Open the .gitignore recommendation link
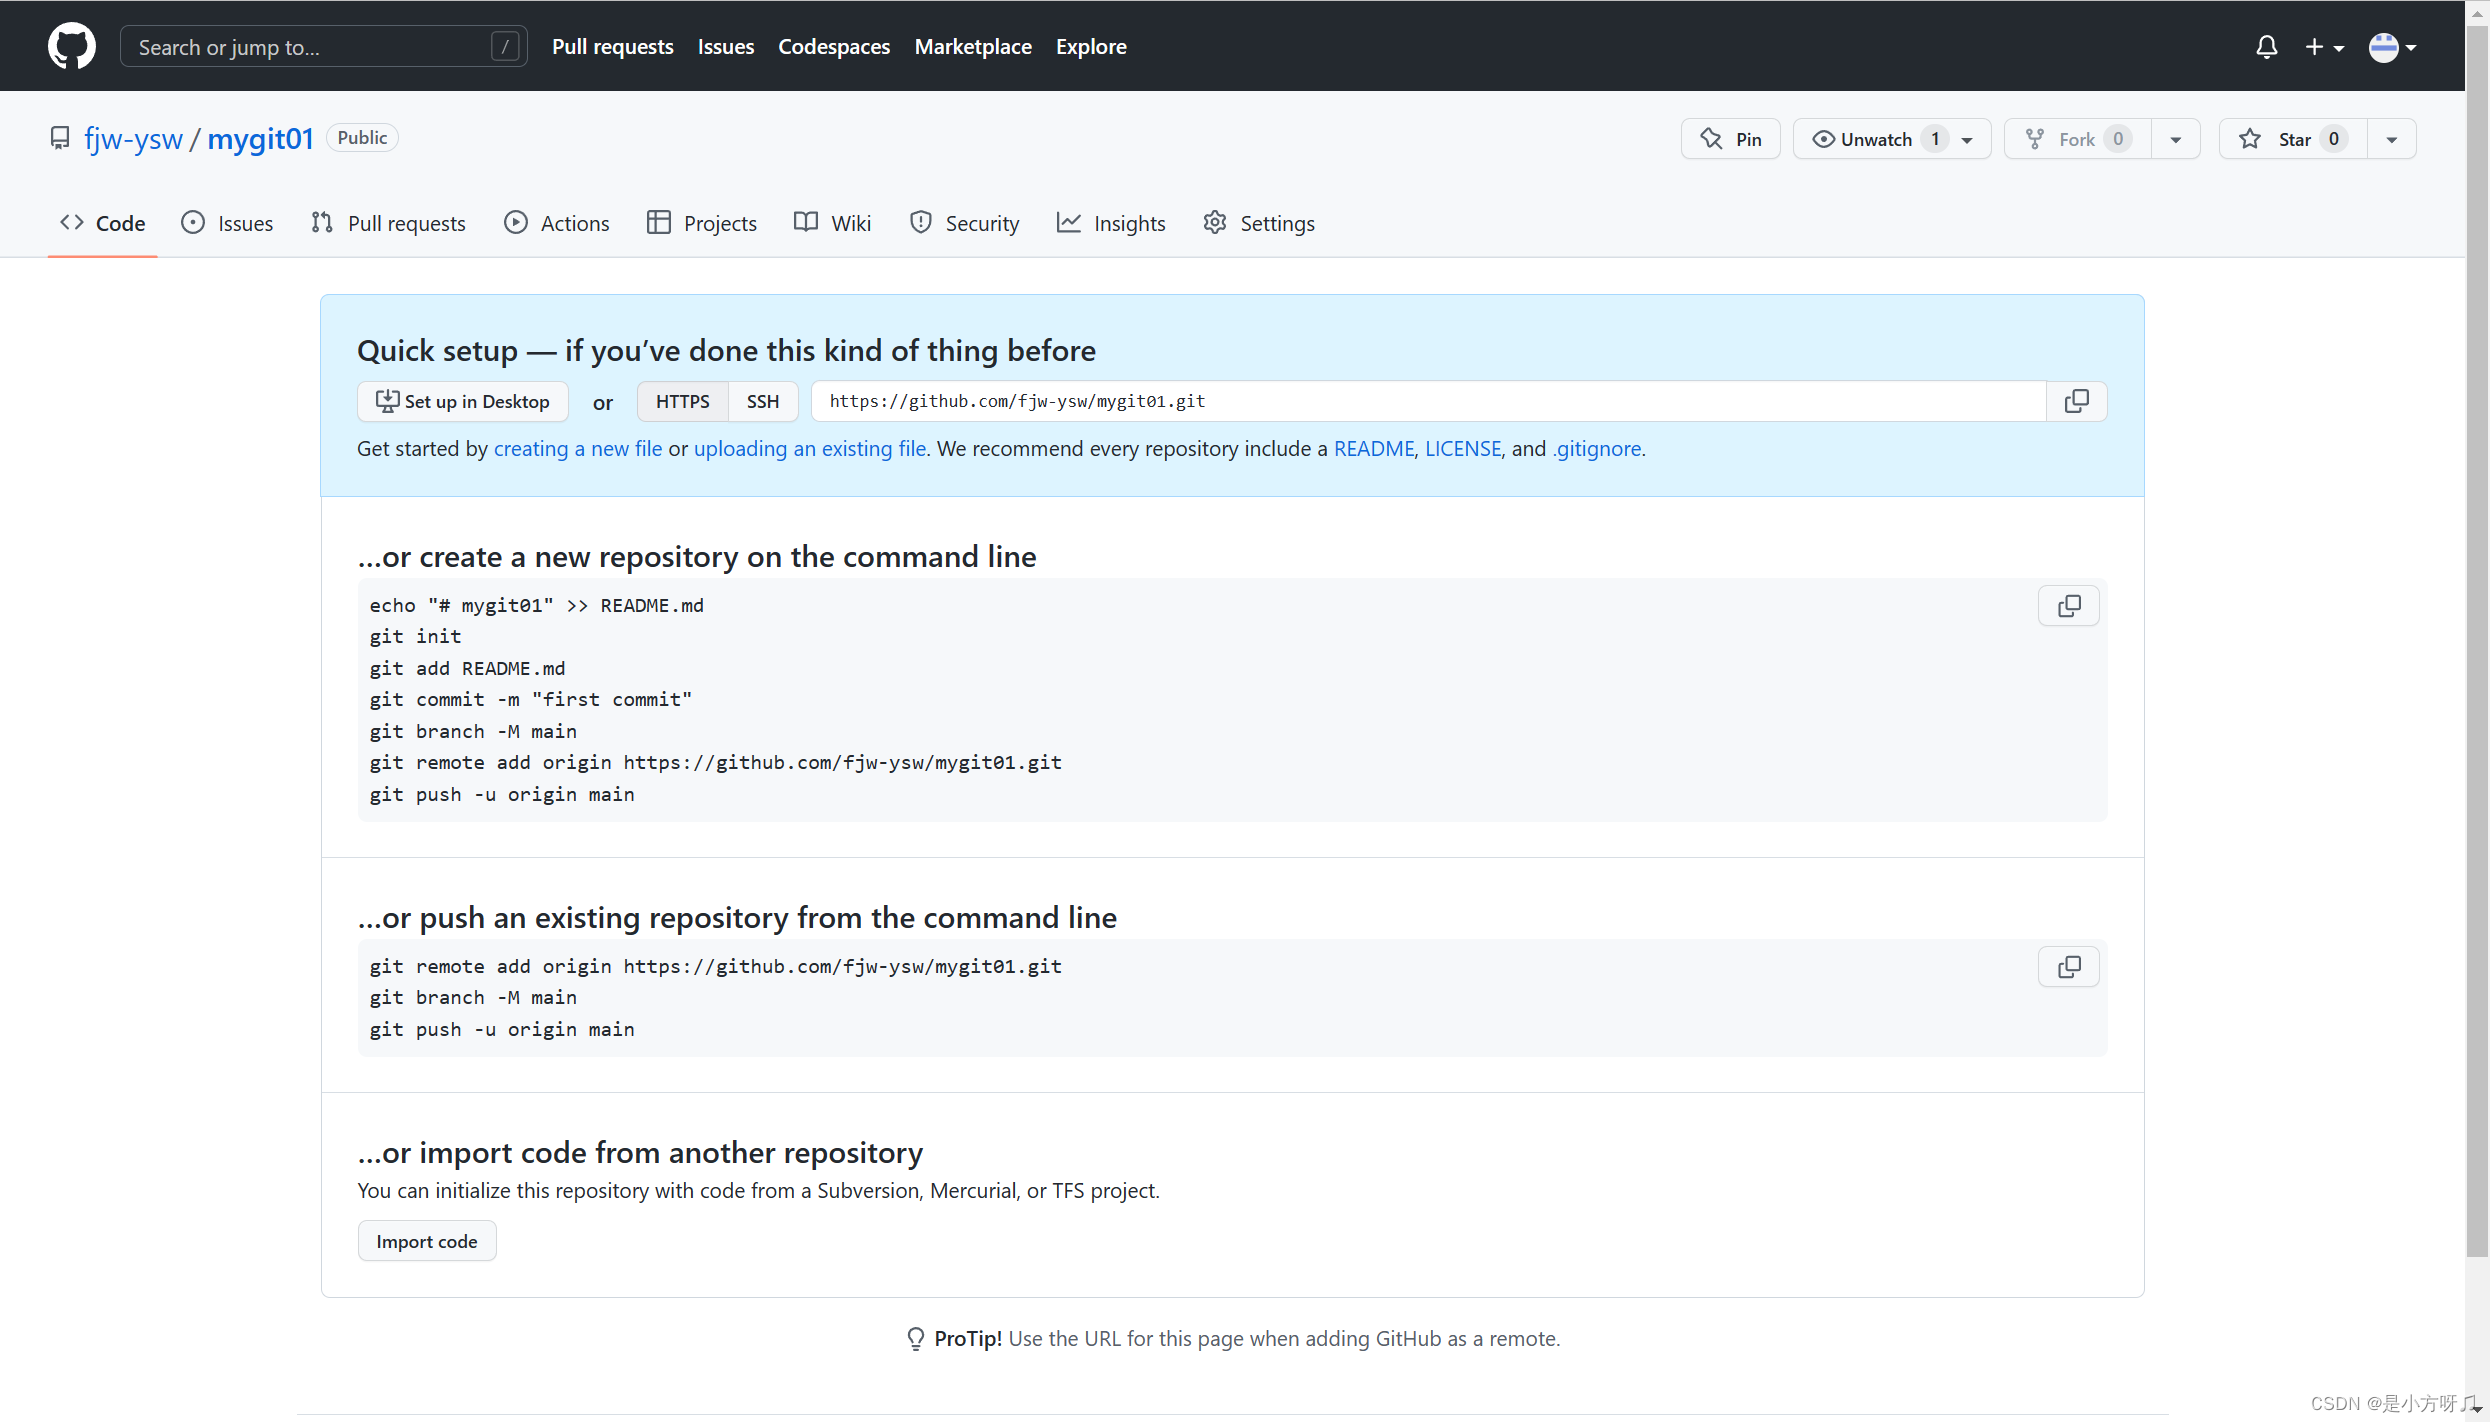The width and height of the screenshot is (2490, 1422). [1597, 449]
